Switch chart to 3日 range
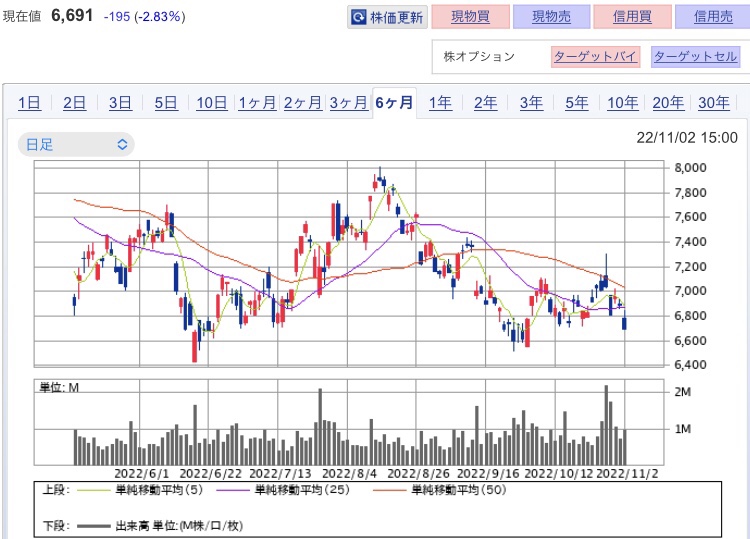750x539 pixels. tap(120, 103)
